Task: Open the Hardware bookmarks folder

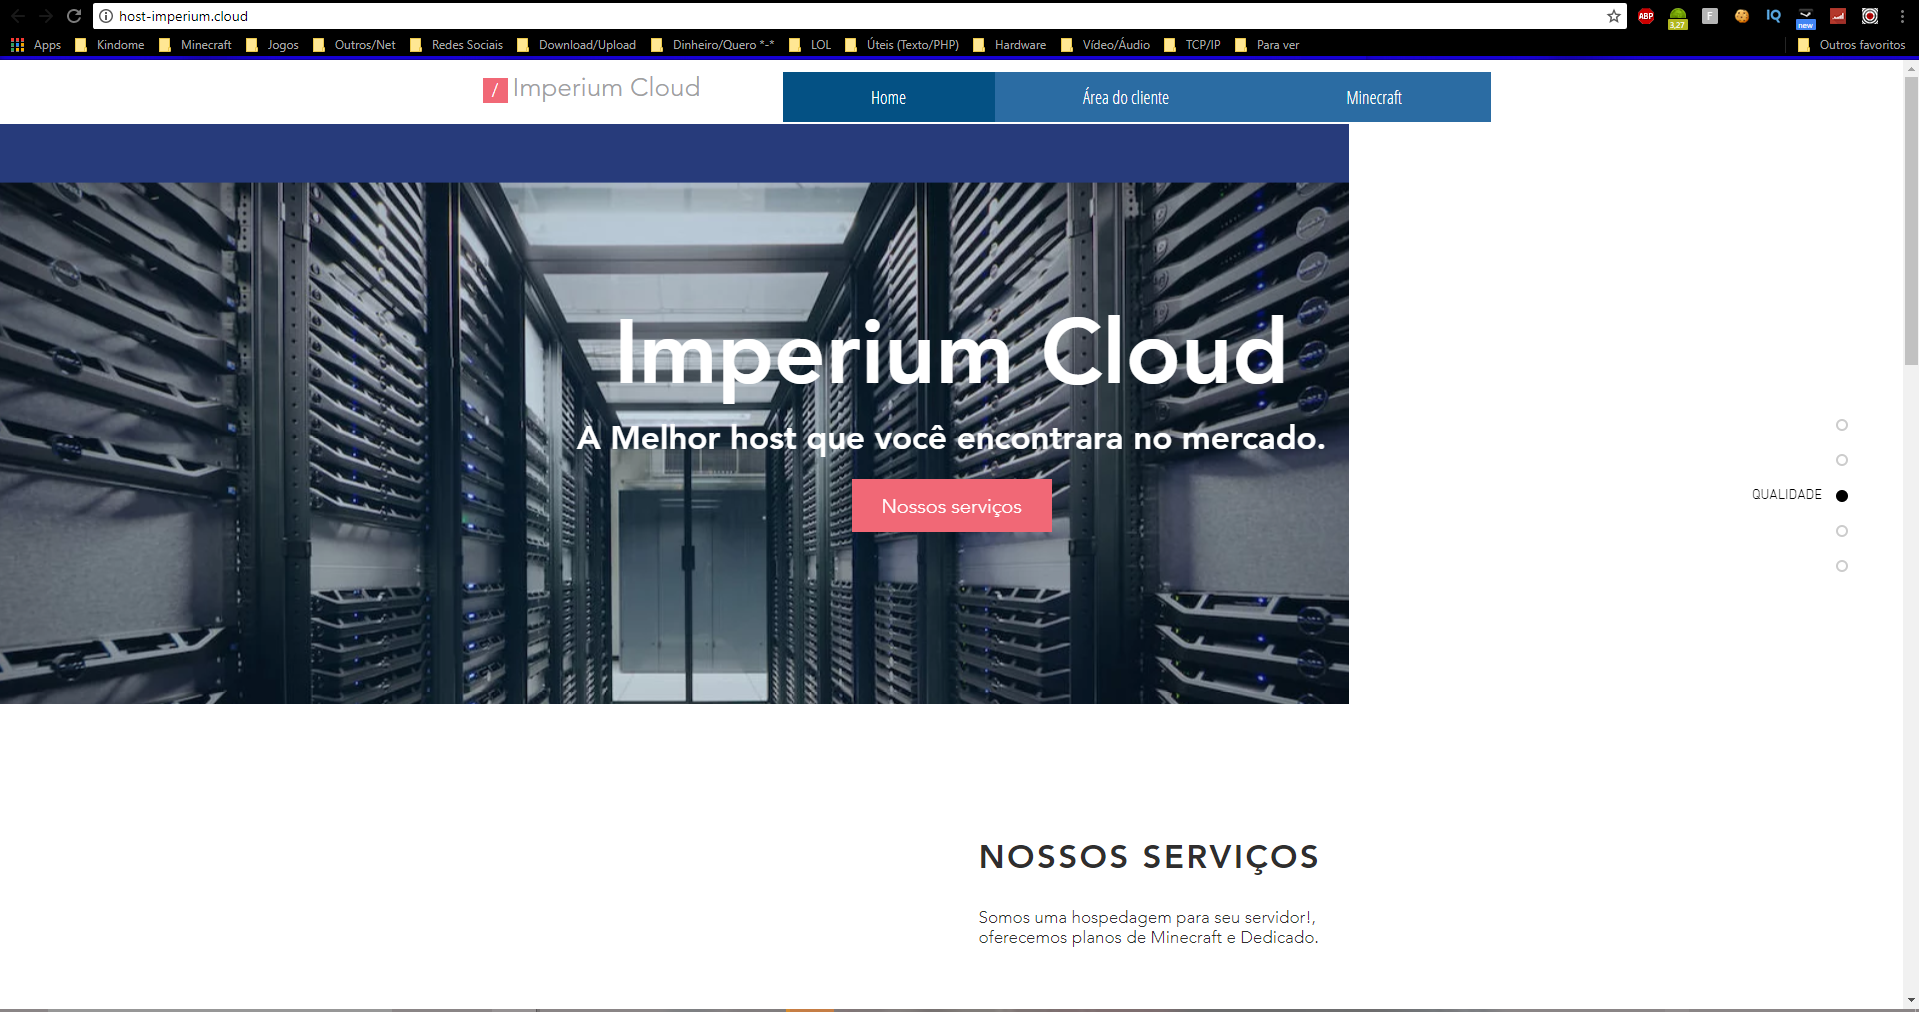Action: (1010, 45)
